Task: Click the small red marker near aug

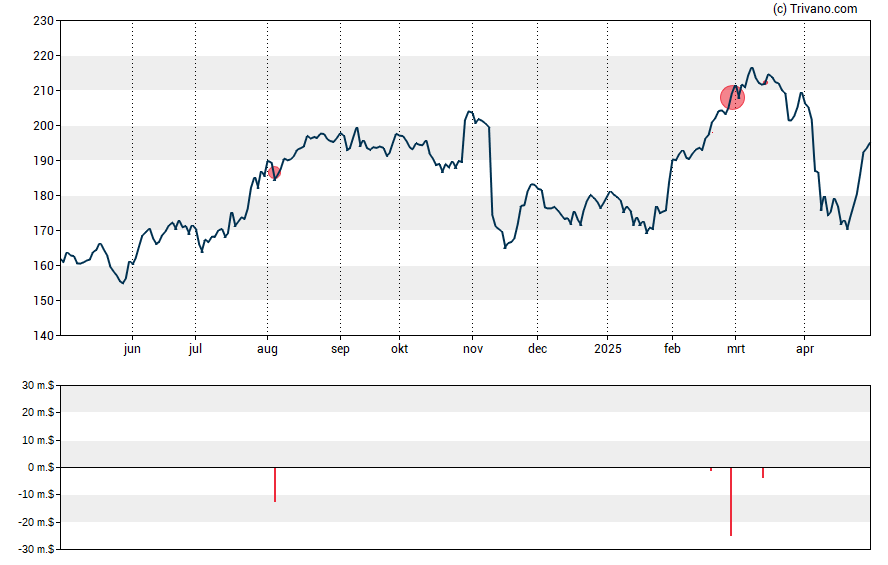Action: point(275,173)
